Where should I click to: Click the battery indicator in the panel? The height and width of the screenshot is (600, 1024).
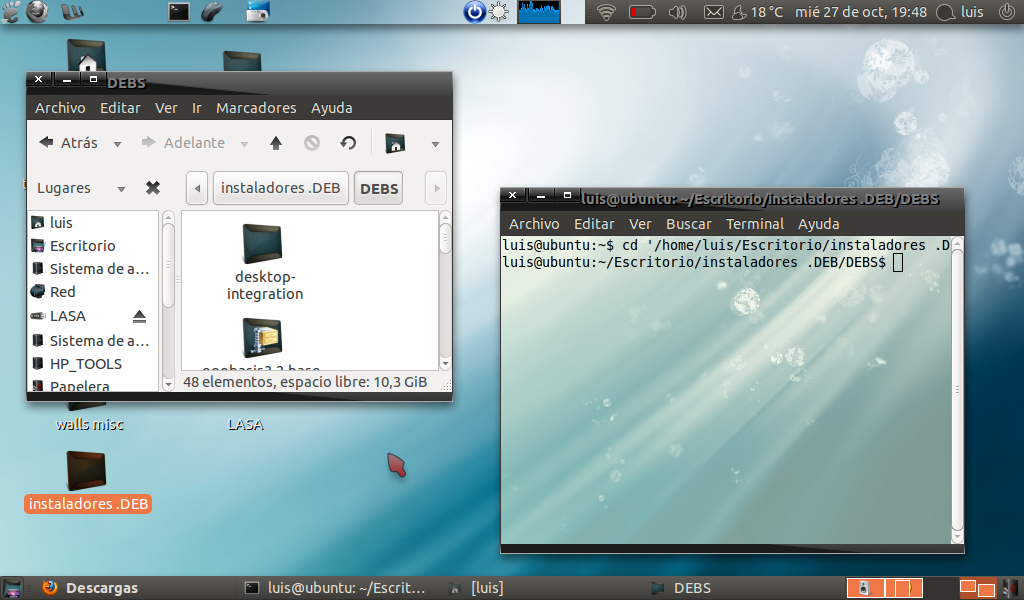point(643,12)
